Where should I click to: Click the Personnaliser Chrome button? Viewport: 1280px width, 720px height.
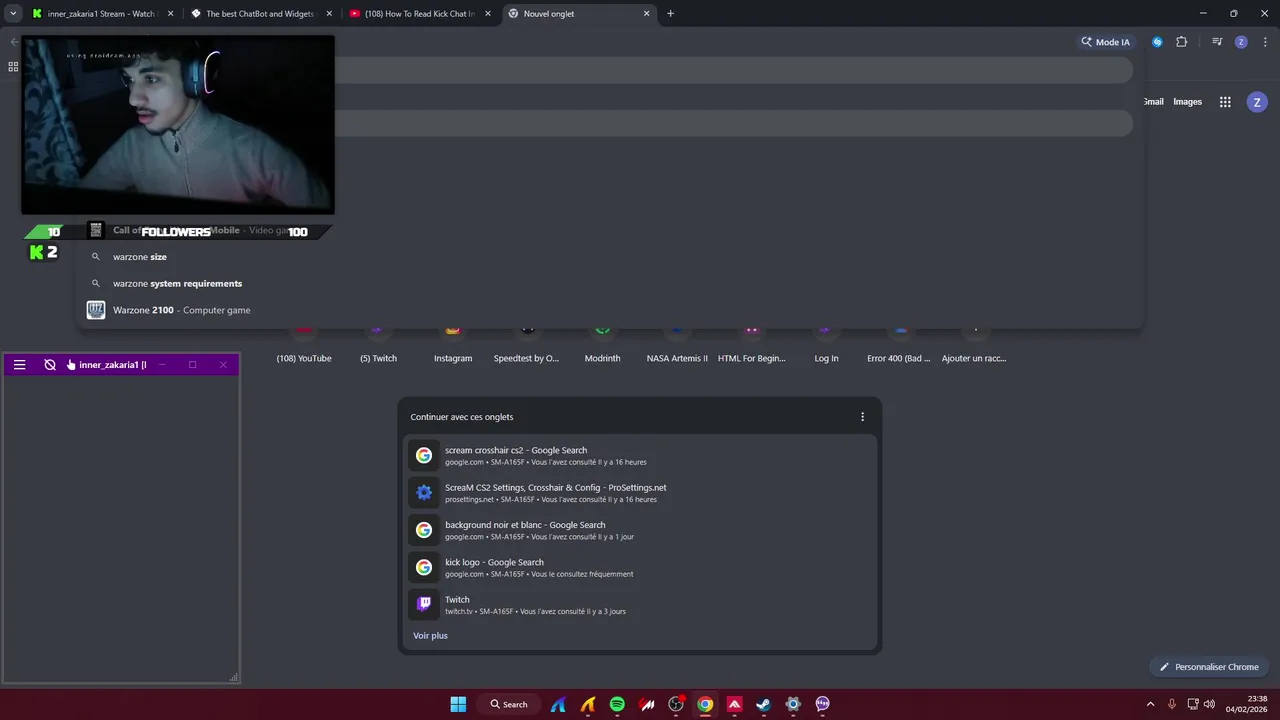(x=1209, y=667)
